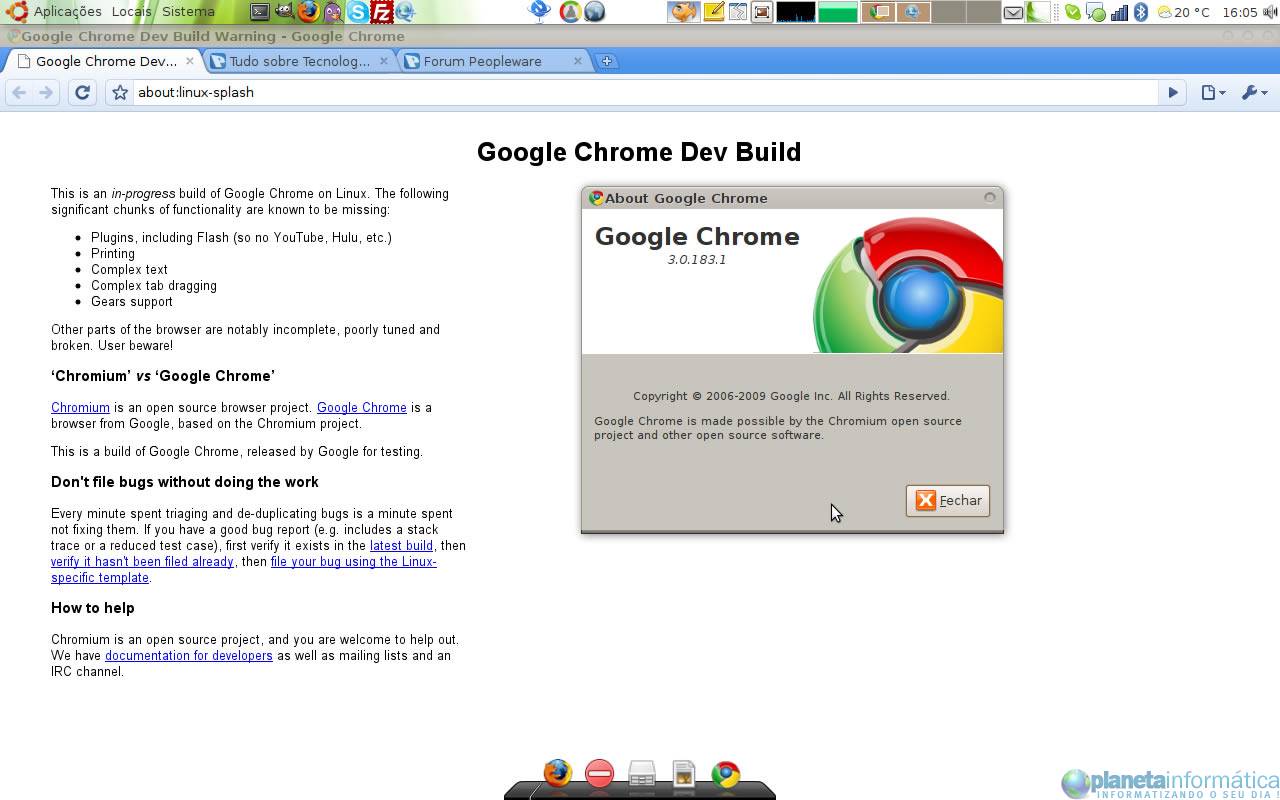Open the Chromium link
1280x800 pixels.
tap(80, 408)
